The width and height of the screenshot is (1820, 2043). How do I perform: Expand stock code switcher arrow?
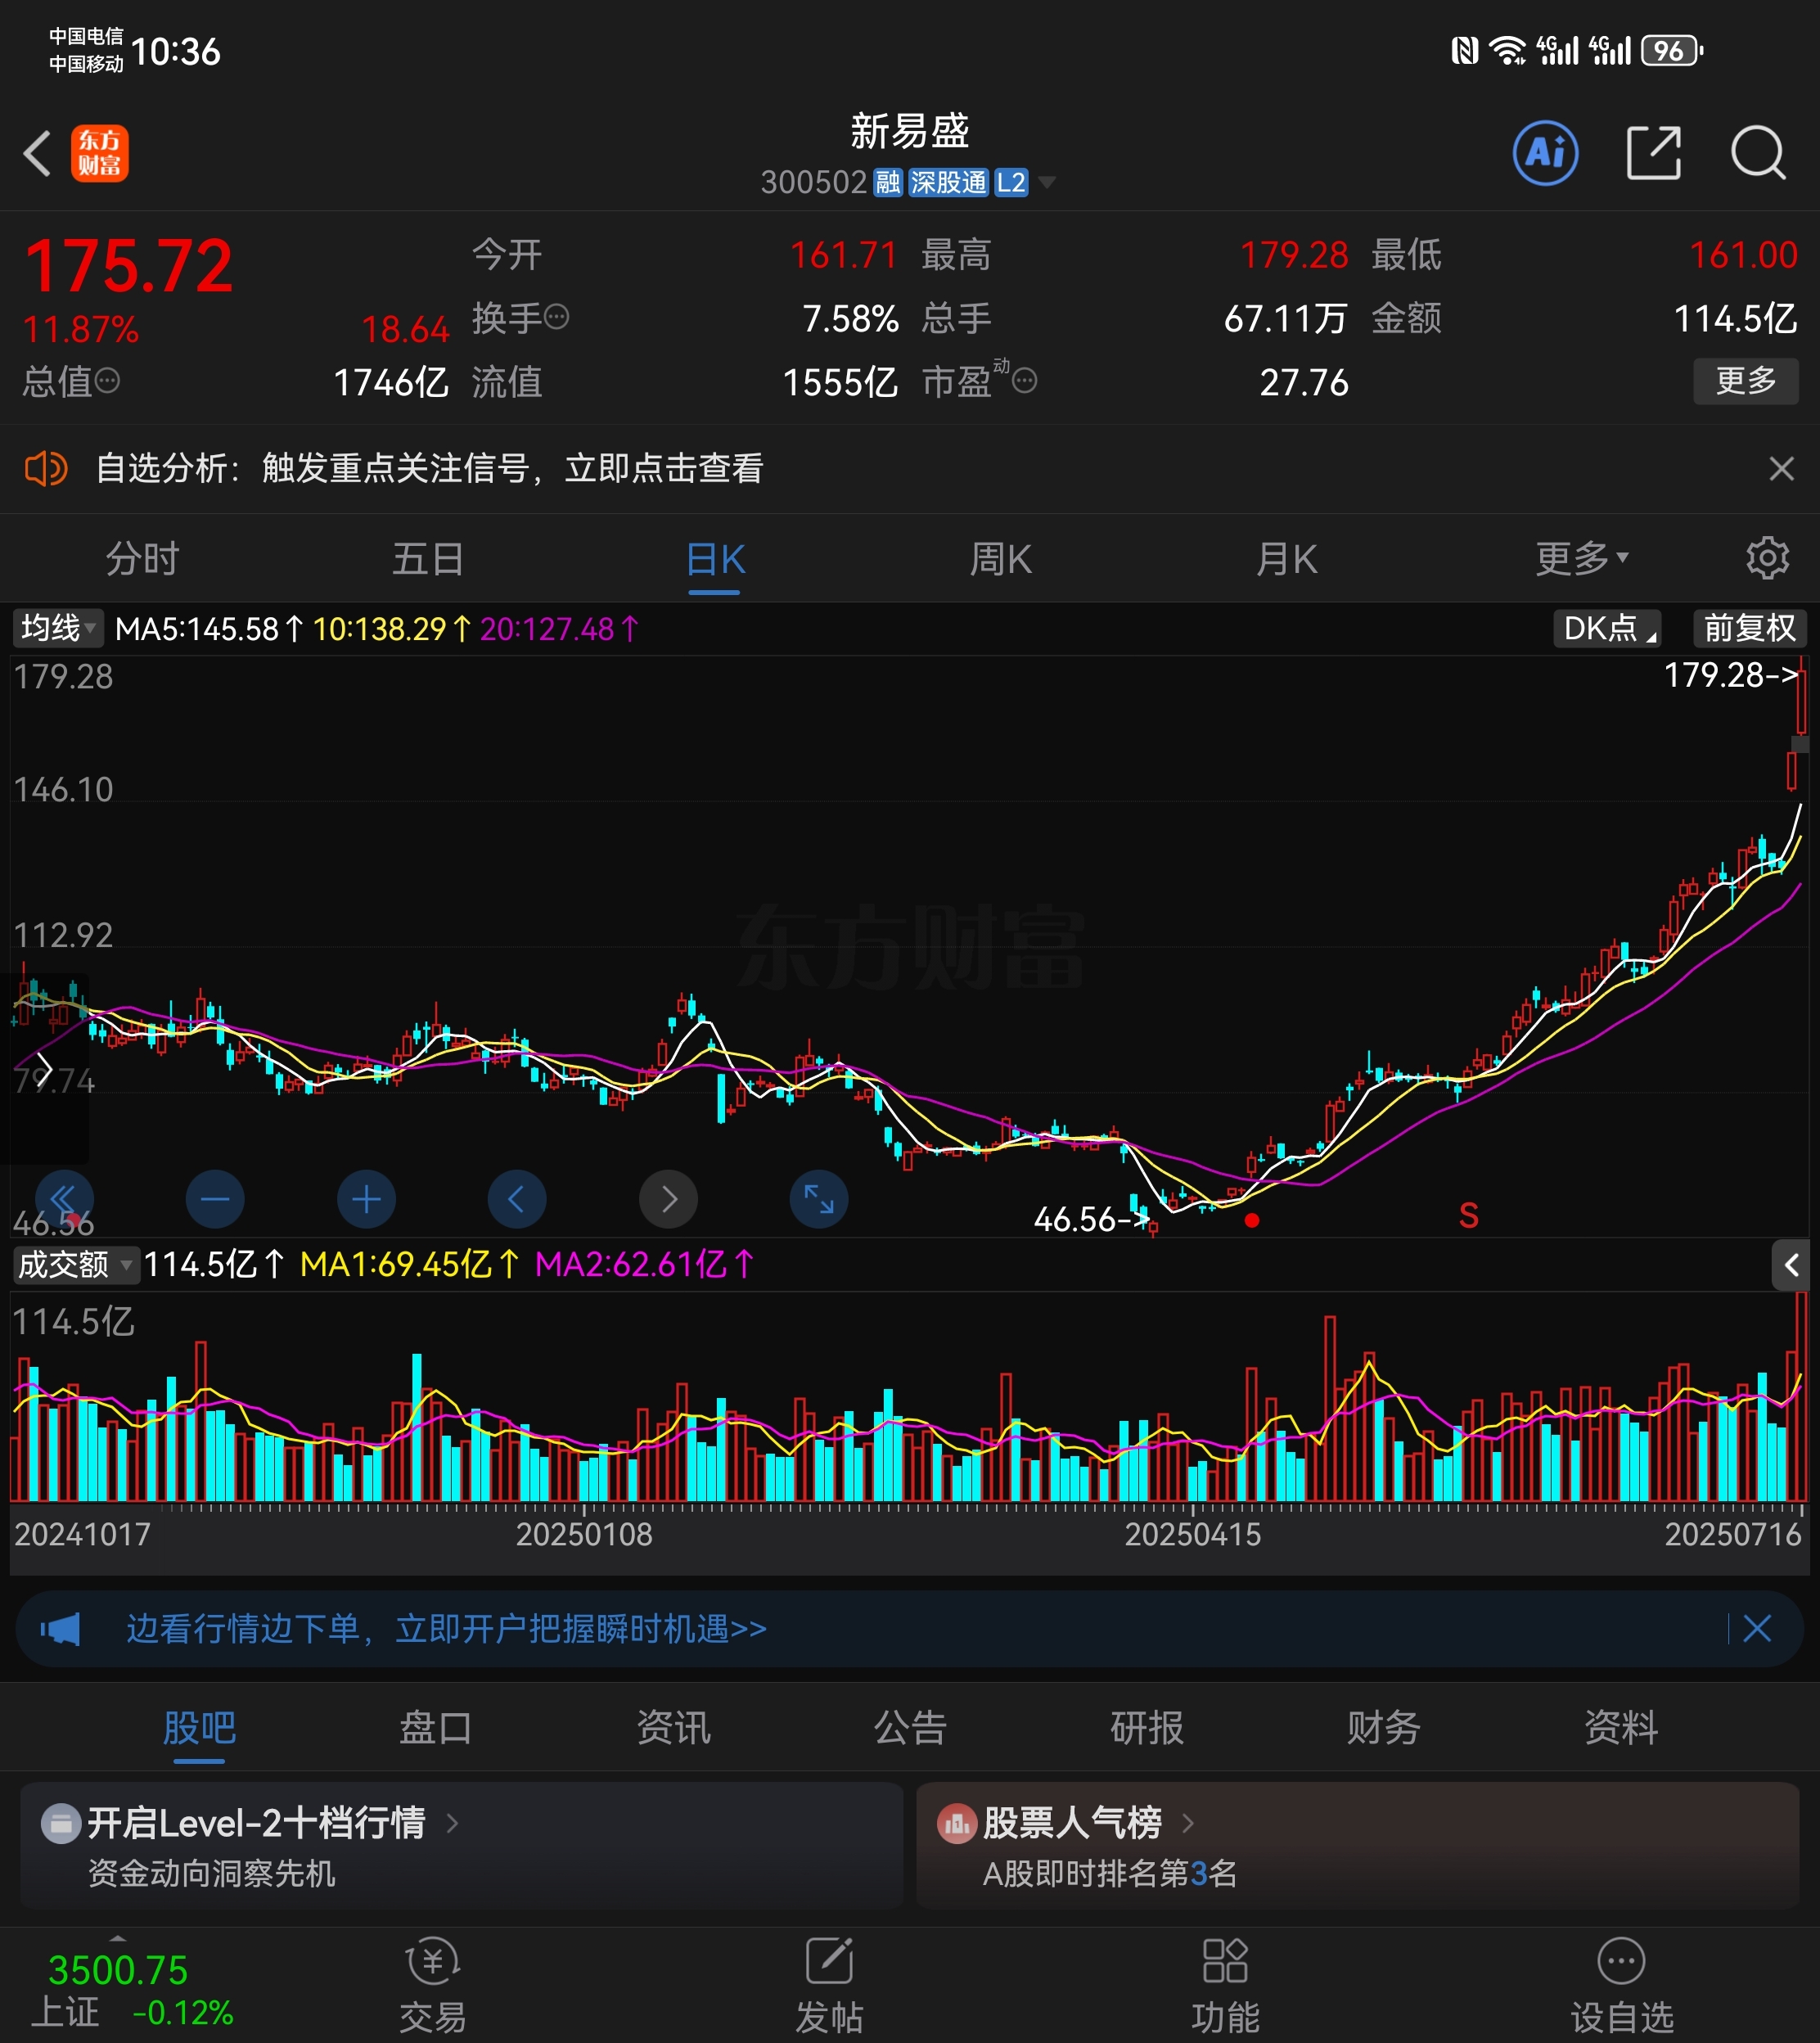[1047, 182]
